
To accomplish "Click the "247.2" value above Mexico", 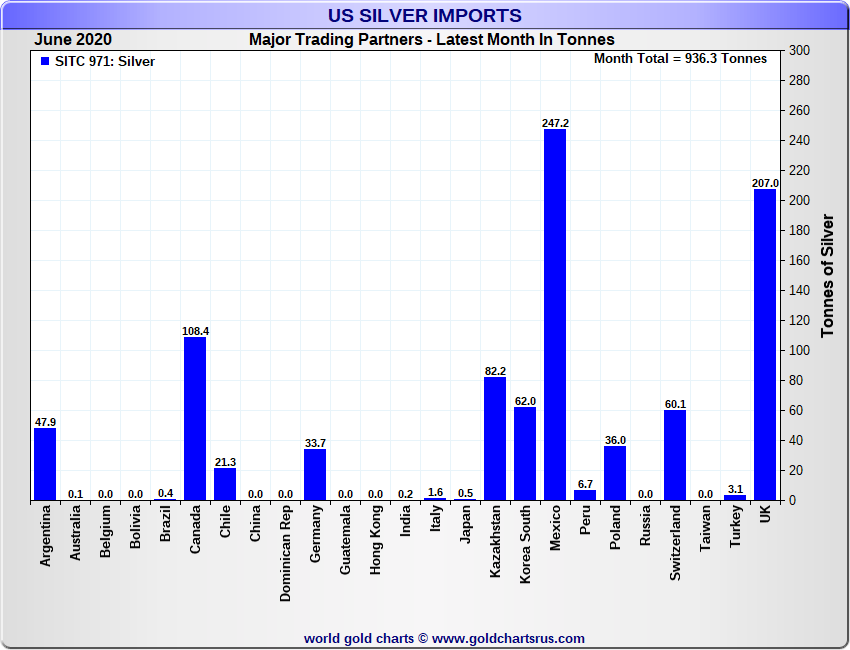I will click(x=555, y=123).
